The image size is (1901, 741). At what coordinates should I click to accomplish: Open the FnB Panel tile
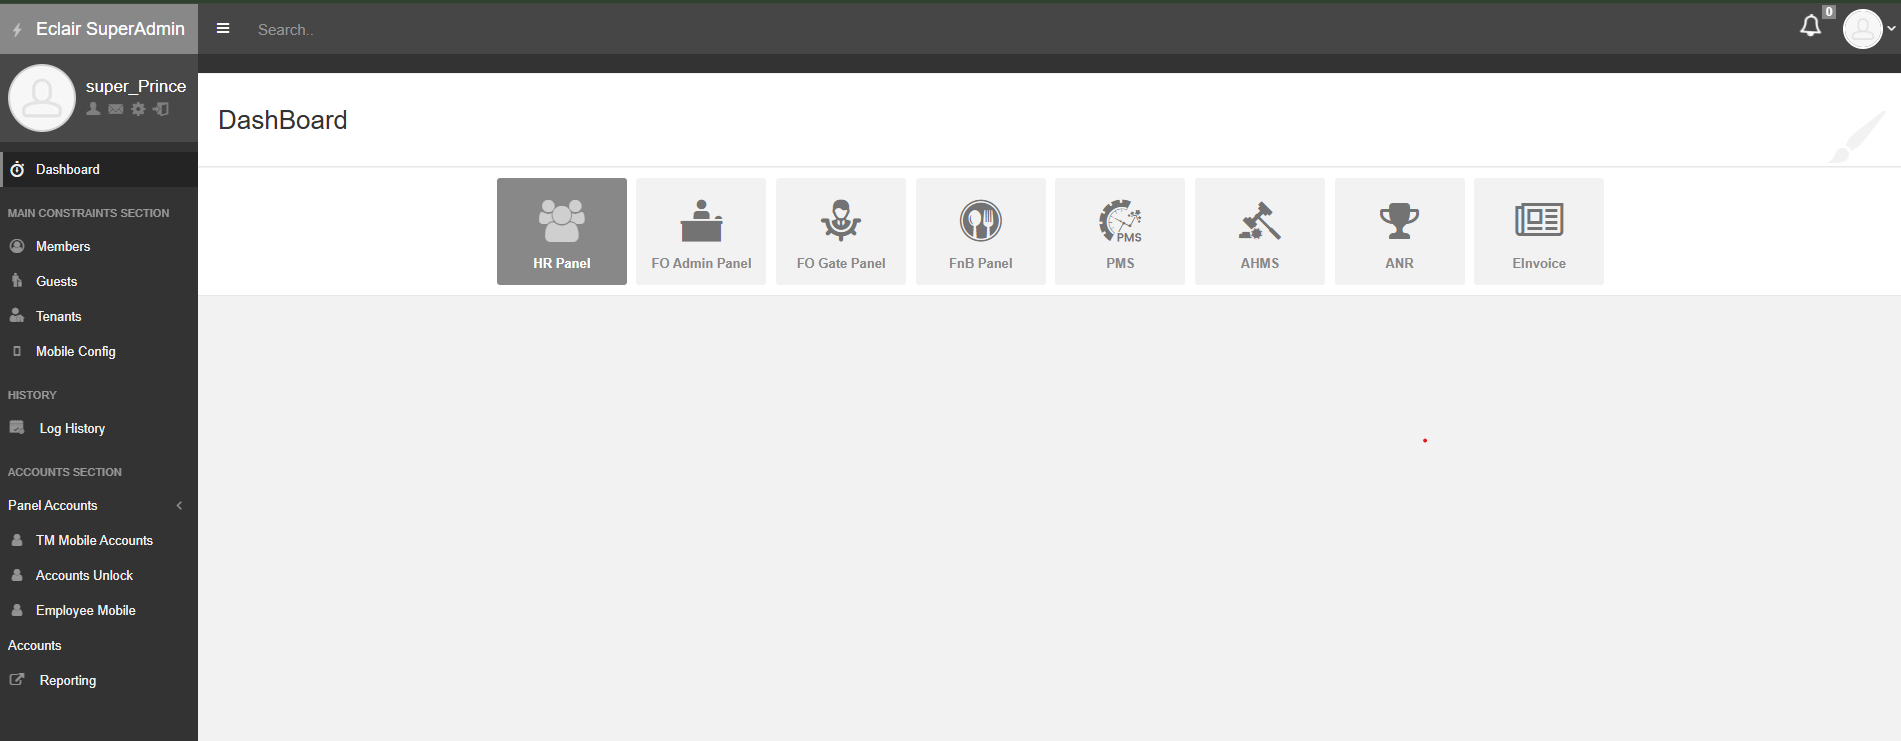(981, 231)
